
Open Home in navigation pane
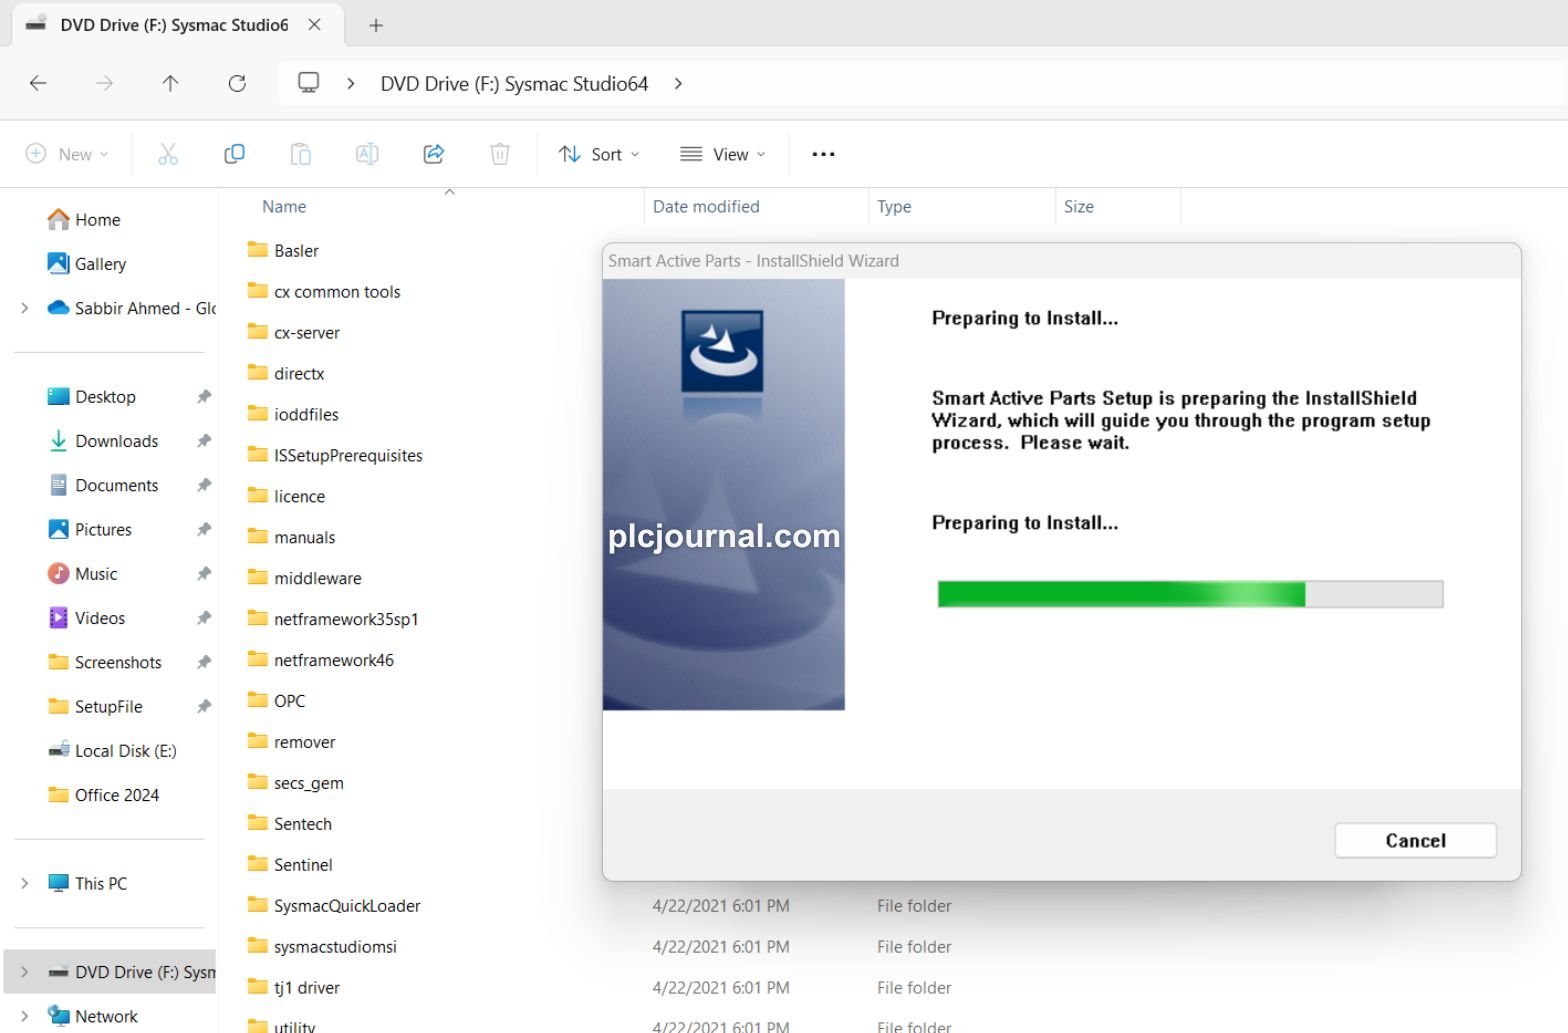(84, 219)
